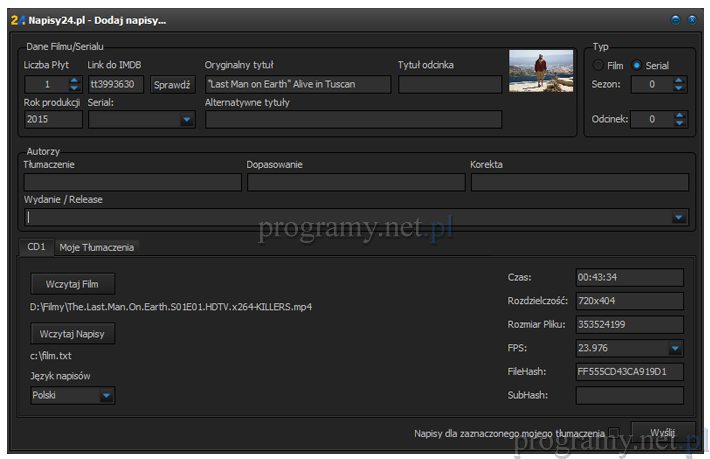Select the Serial radio button
This screenshot has width=710, height=459.
click(x=637, y=65)
